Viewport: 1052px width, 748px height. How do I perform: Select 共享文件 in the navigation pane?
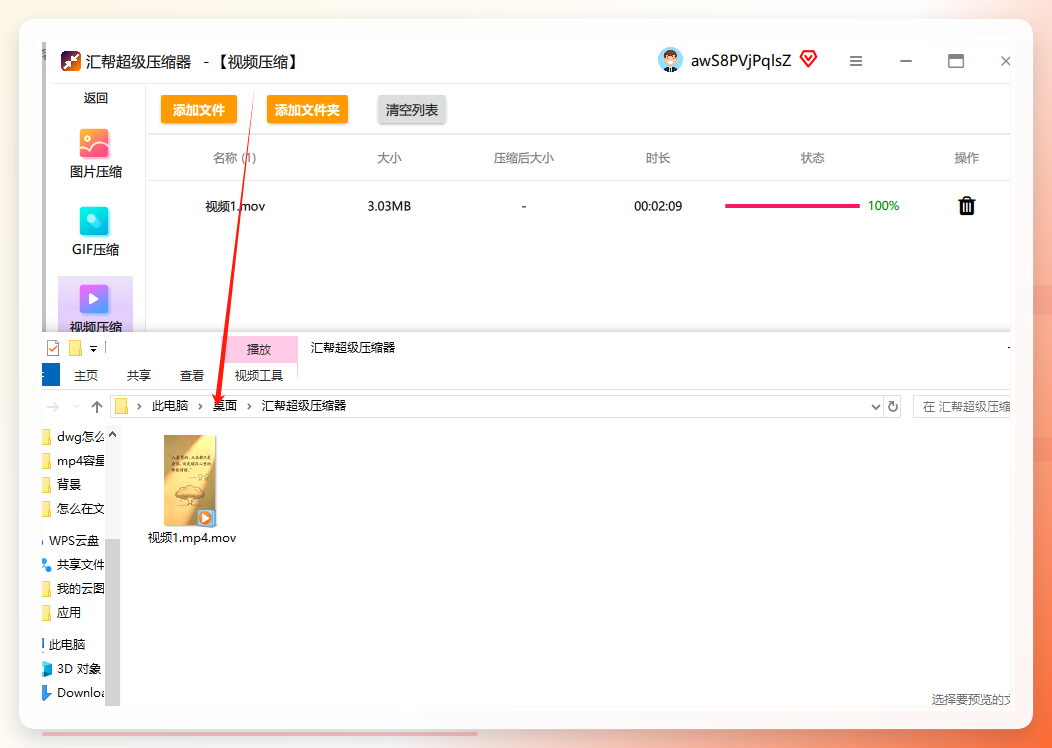73,565
